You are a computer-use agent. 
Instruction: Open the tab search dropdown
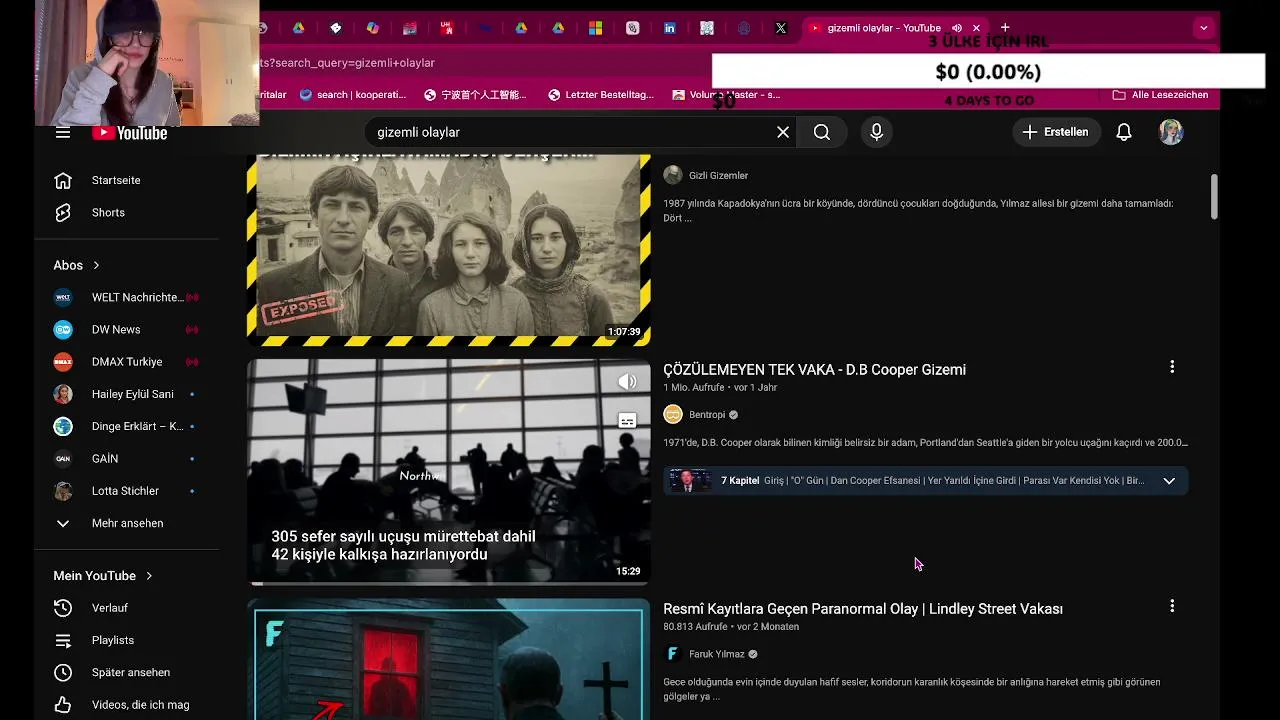(x=1204, y=28)
